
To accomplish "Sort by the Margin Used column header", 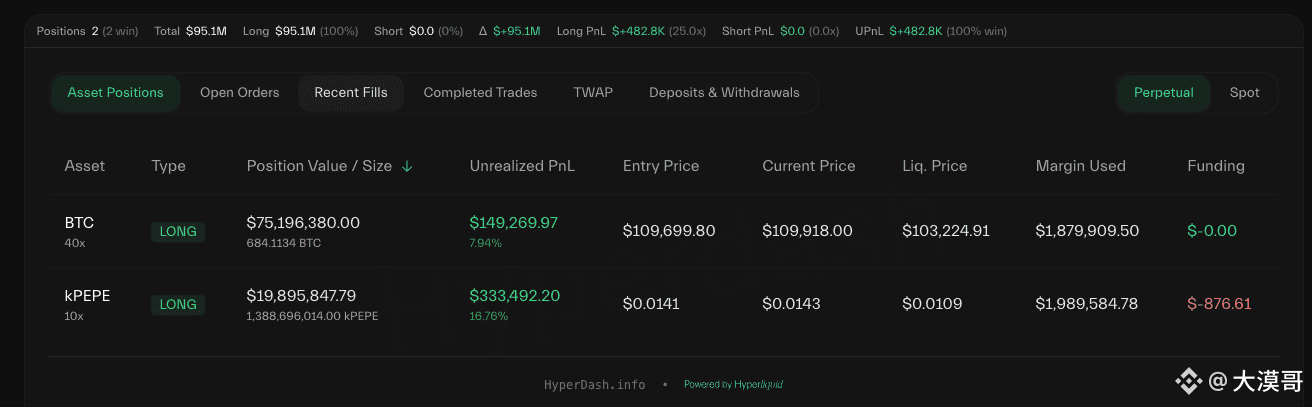I will pos(1081,166).
